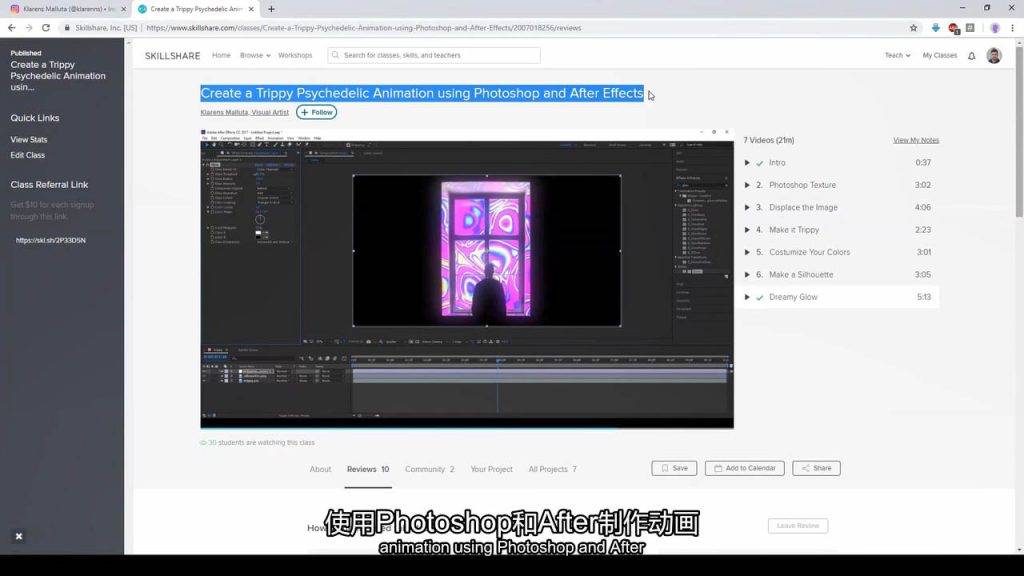Go to the Your Project tab
Image resolution: width=1024 pixels, height=576 pixels.
(491, 469)
